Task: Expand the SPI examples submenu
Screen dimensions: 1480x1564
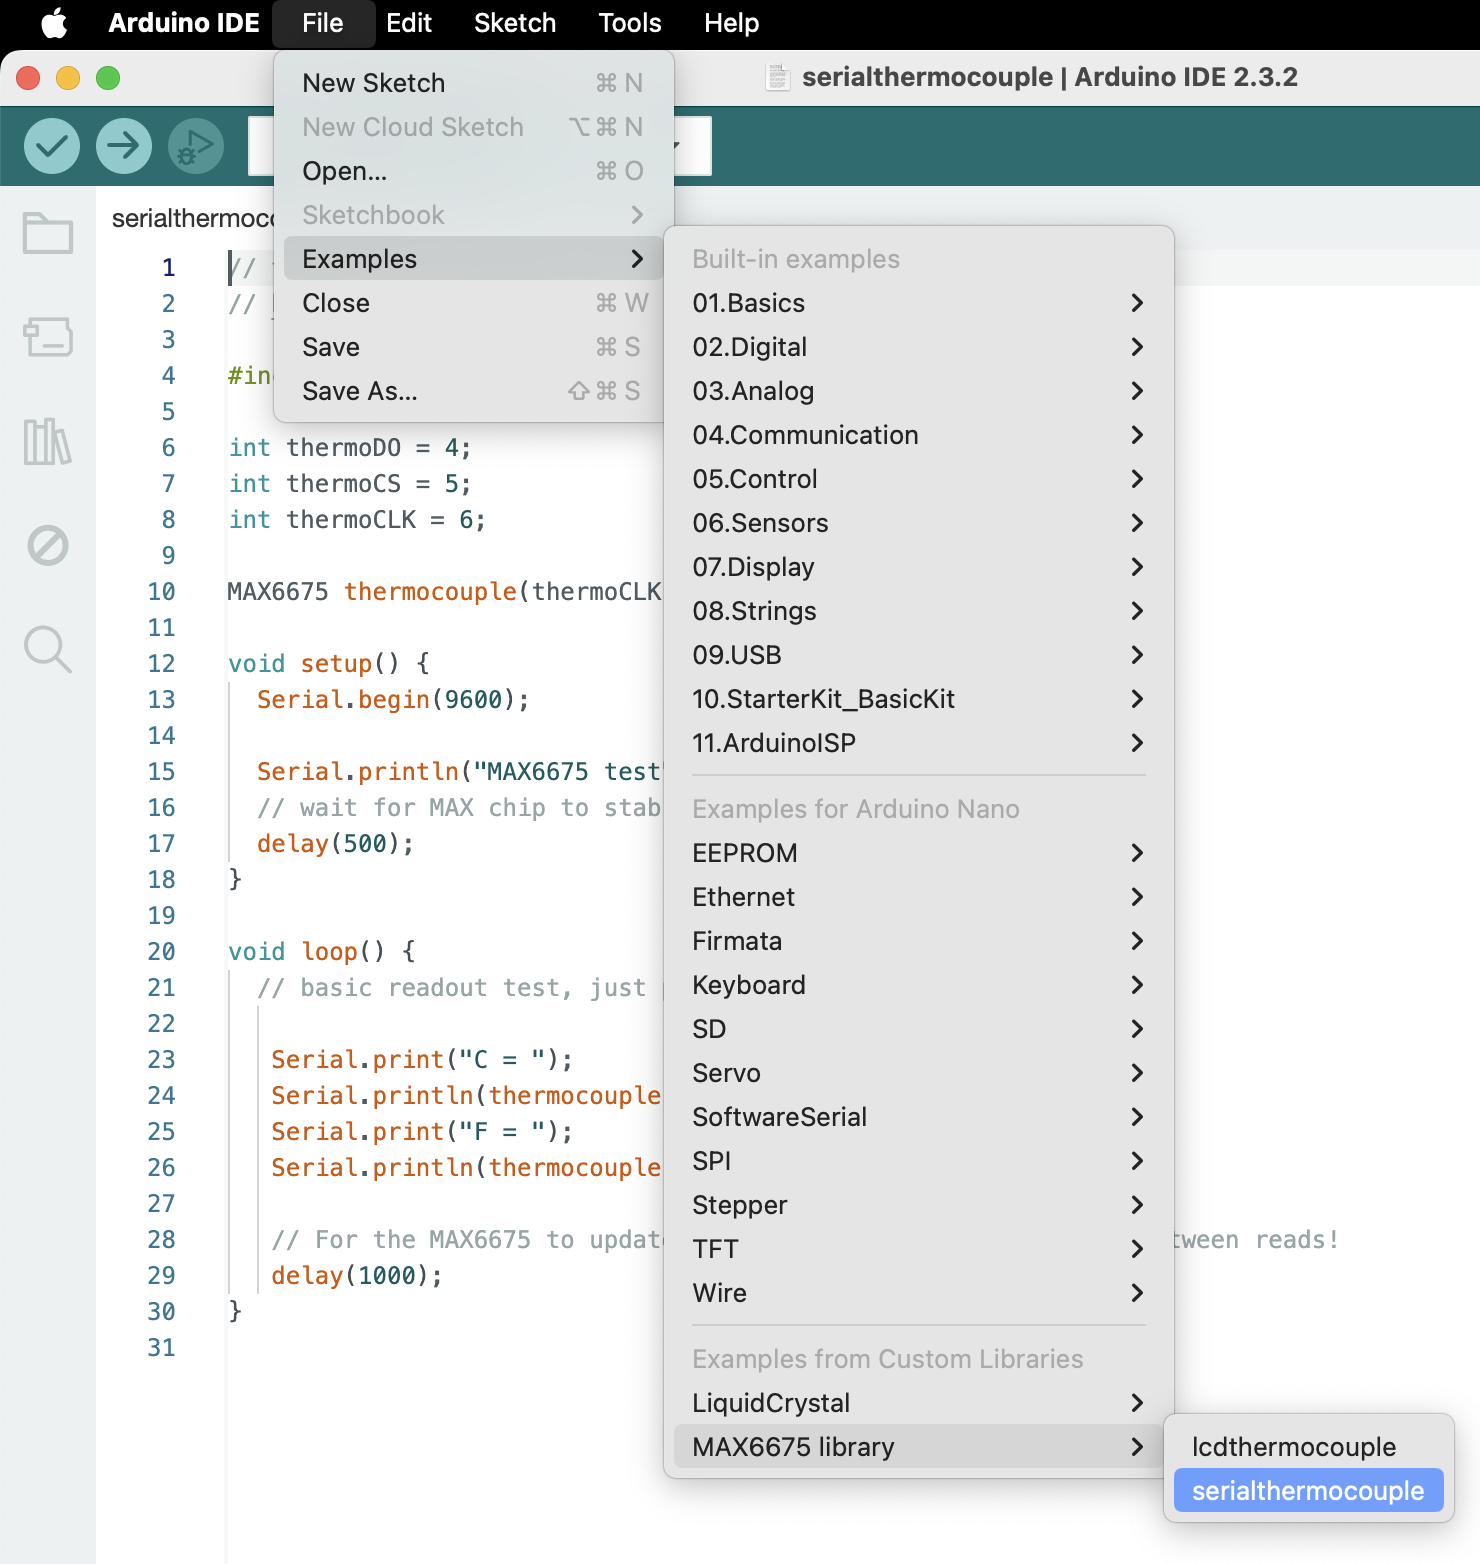Action: click(x=918, y=1161)
